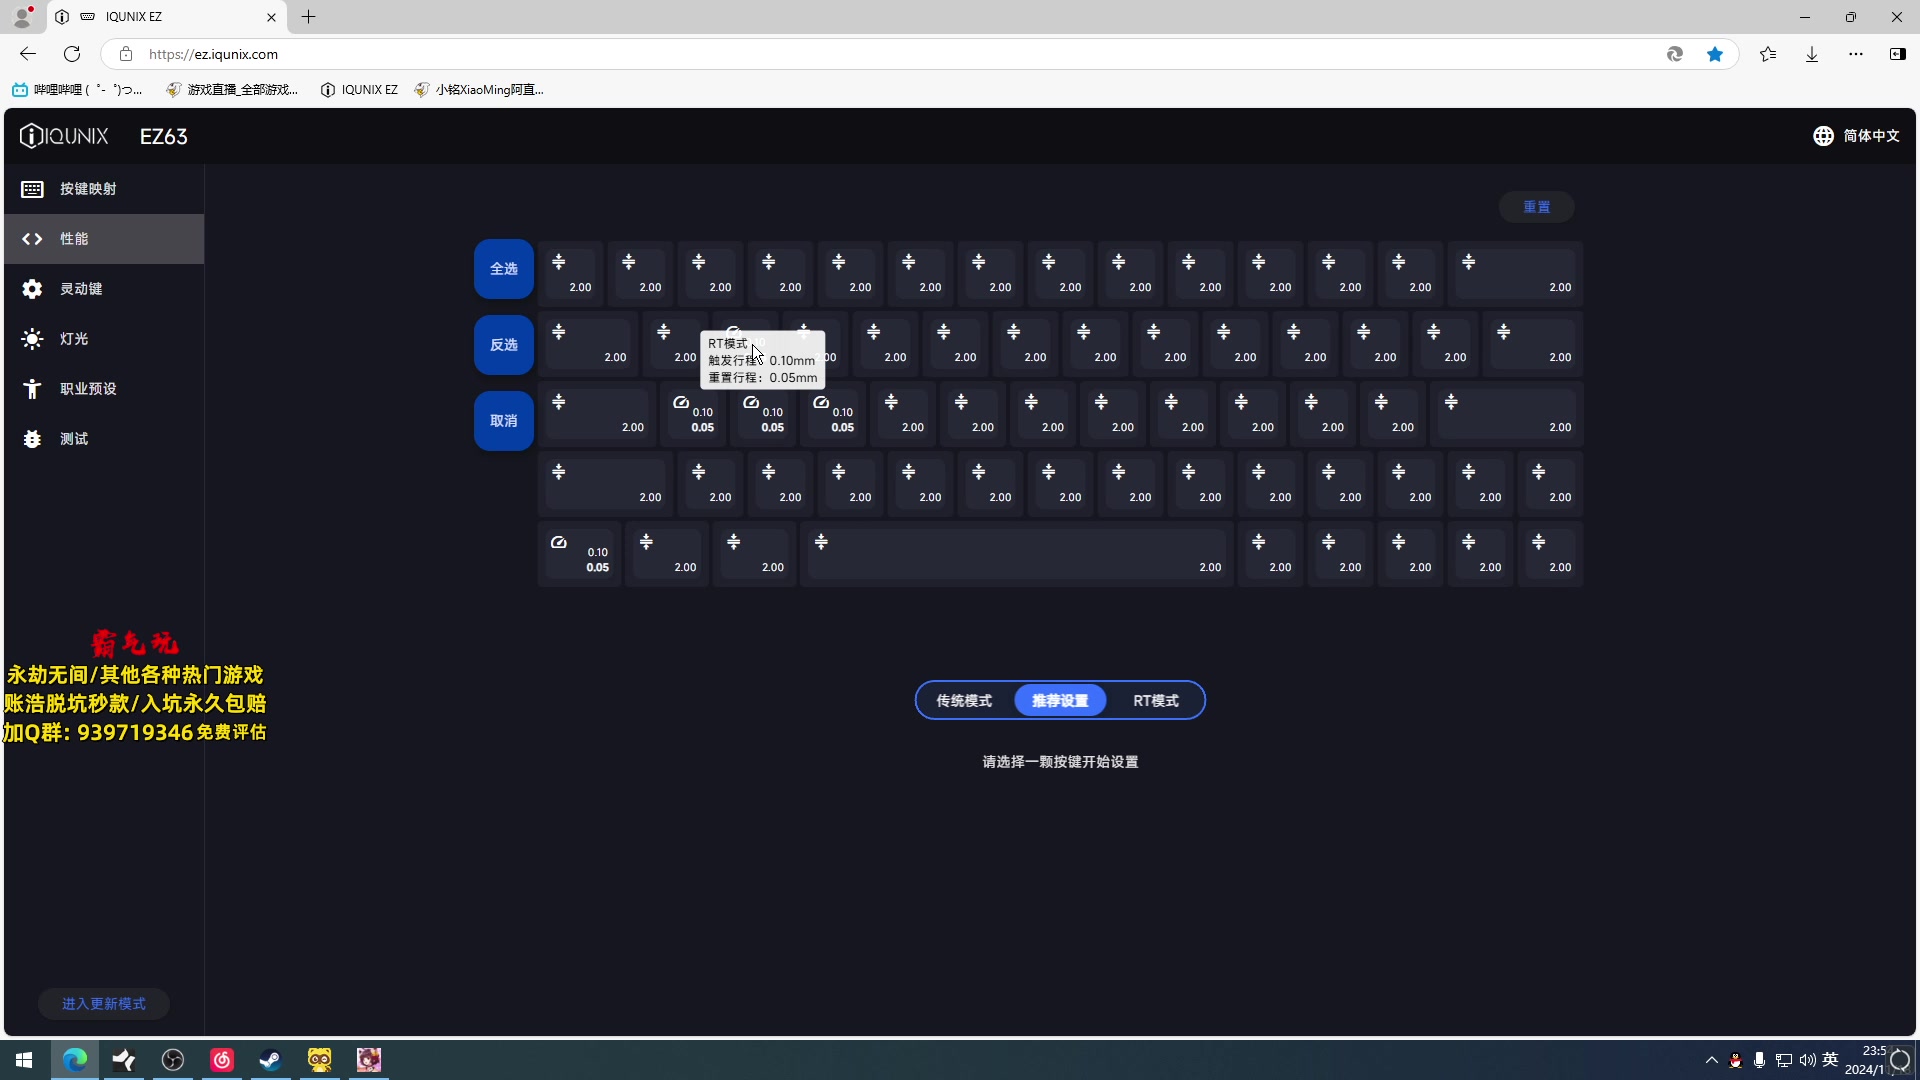This screenshot has width=1920, height=1080.
Task: Open the yellow owl app from the taskbar
Action: click(320, 1060)
